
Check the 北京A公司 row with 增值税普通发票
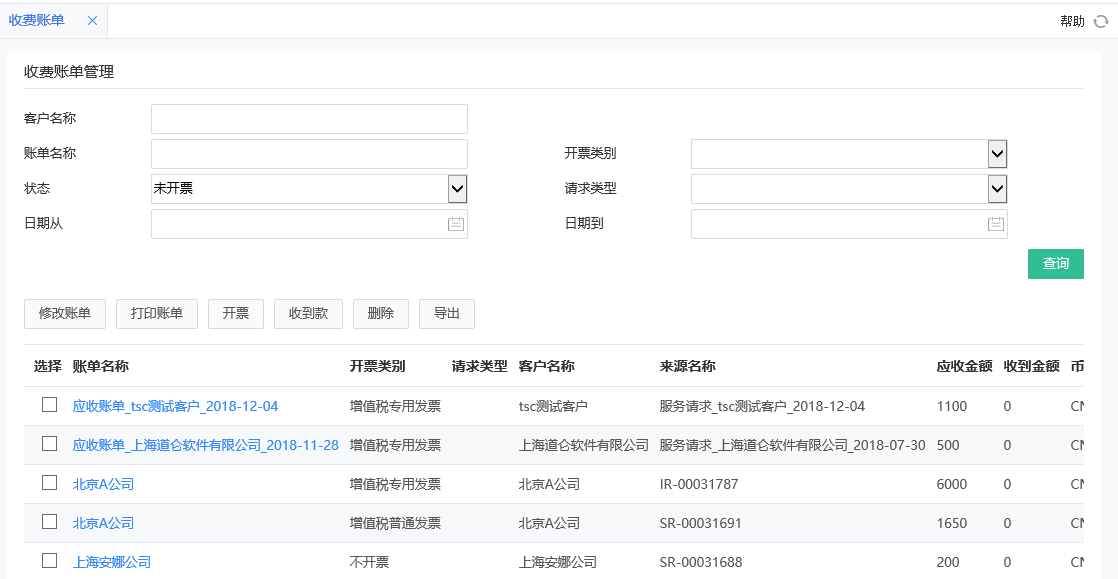click(x=49, y=523)
